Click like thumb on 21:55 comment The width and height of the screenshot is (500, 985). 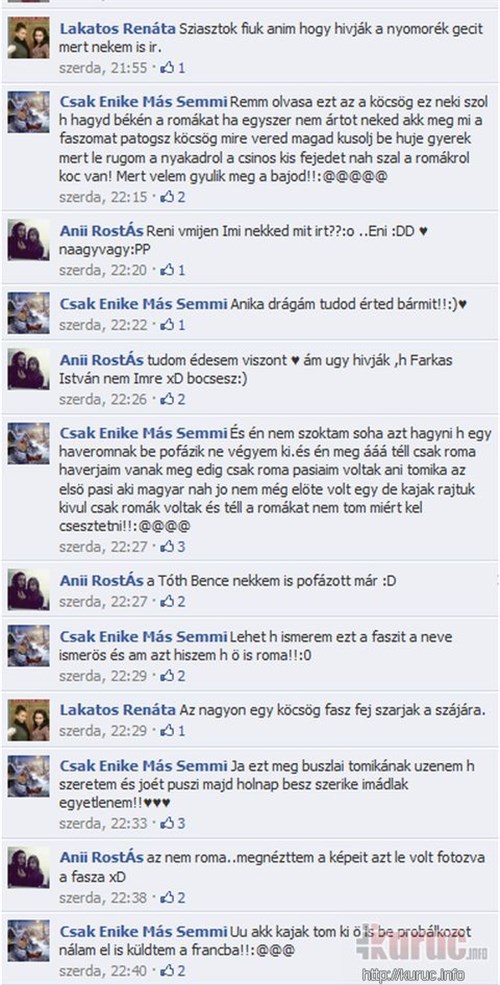[167, 68]
